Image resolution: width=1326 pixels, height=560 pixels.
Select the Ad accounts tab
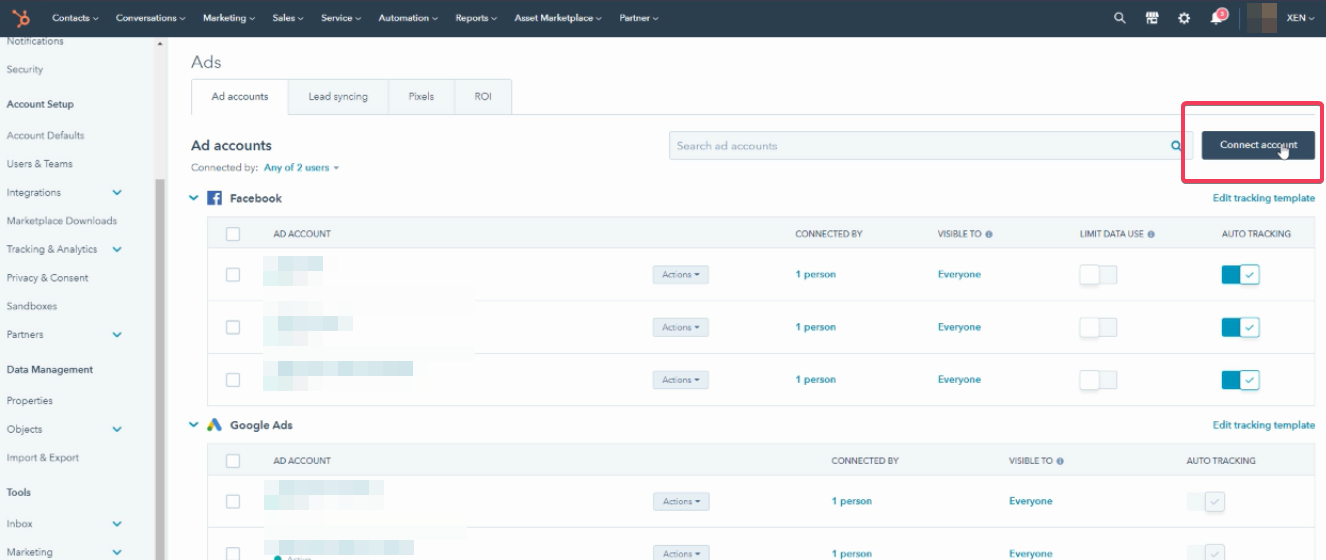(240, 97)
